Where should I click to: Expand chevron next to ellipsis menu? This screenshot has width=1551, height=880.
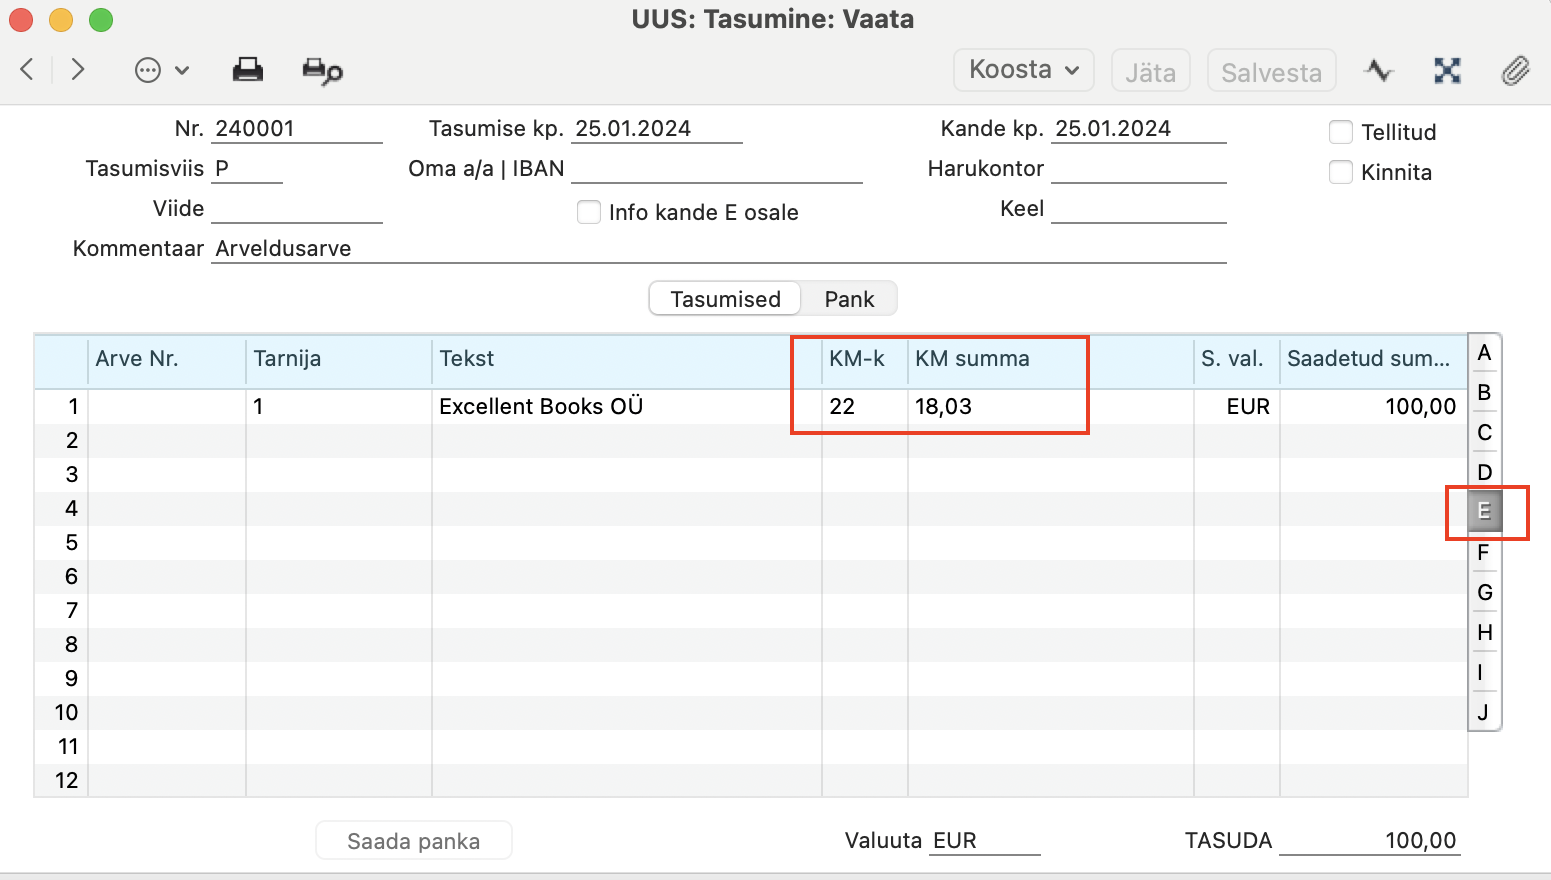[182, 70]
